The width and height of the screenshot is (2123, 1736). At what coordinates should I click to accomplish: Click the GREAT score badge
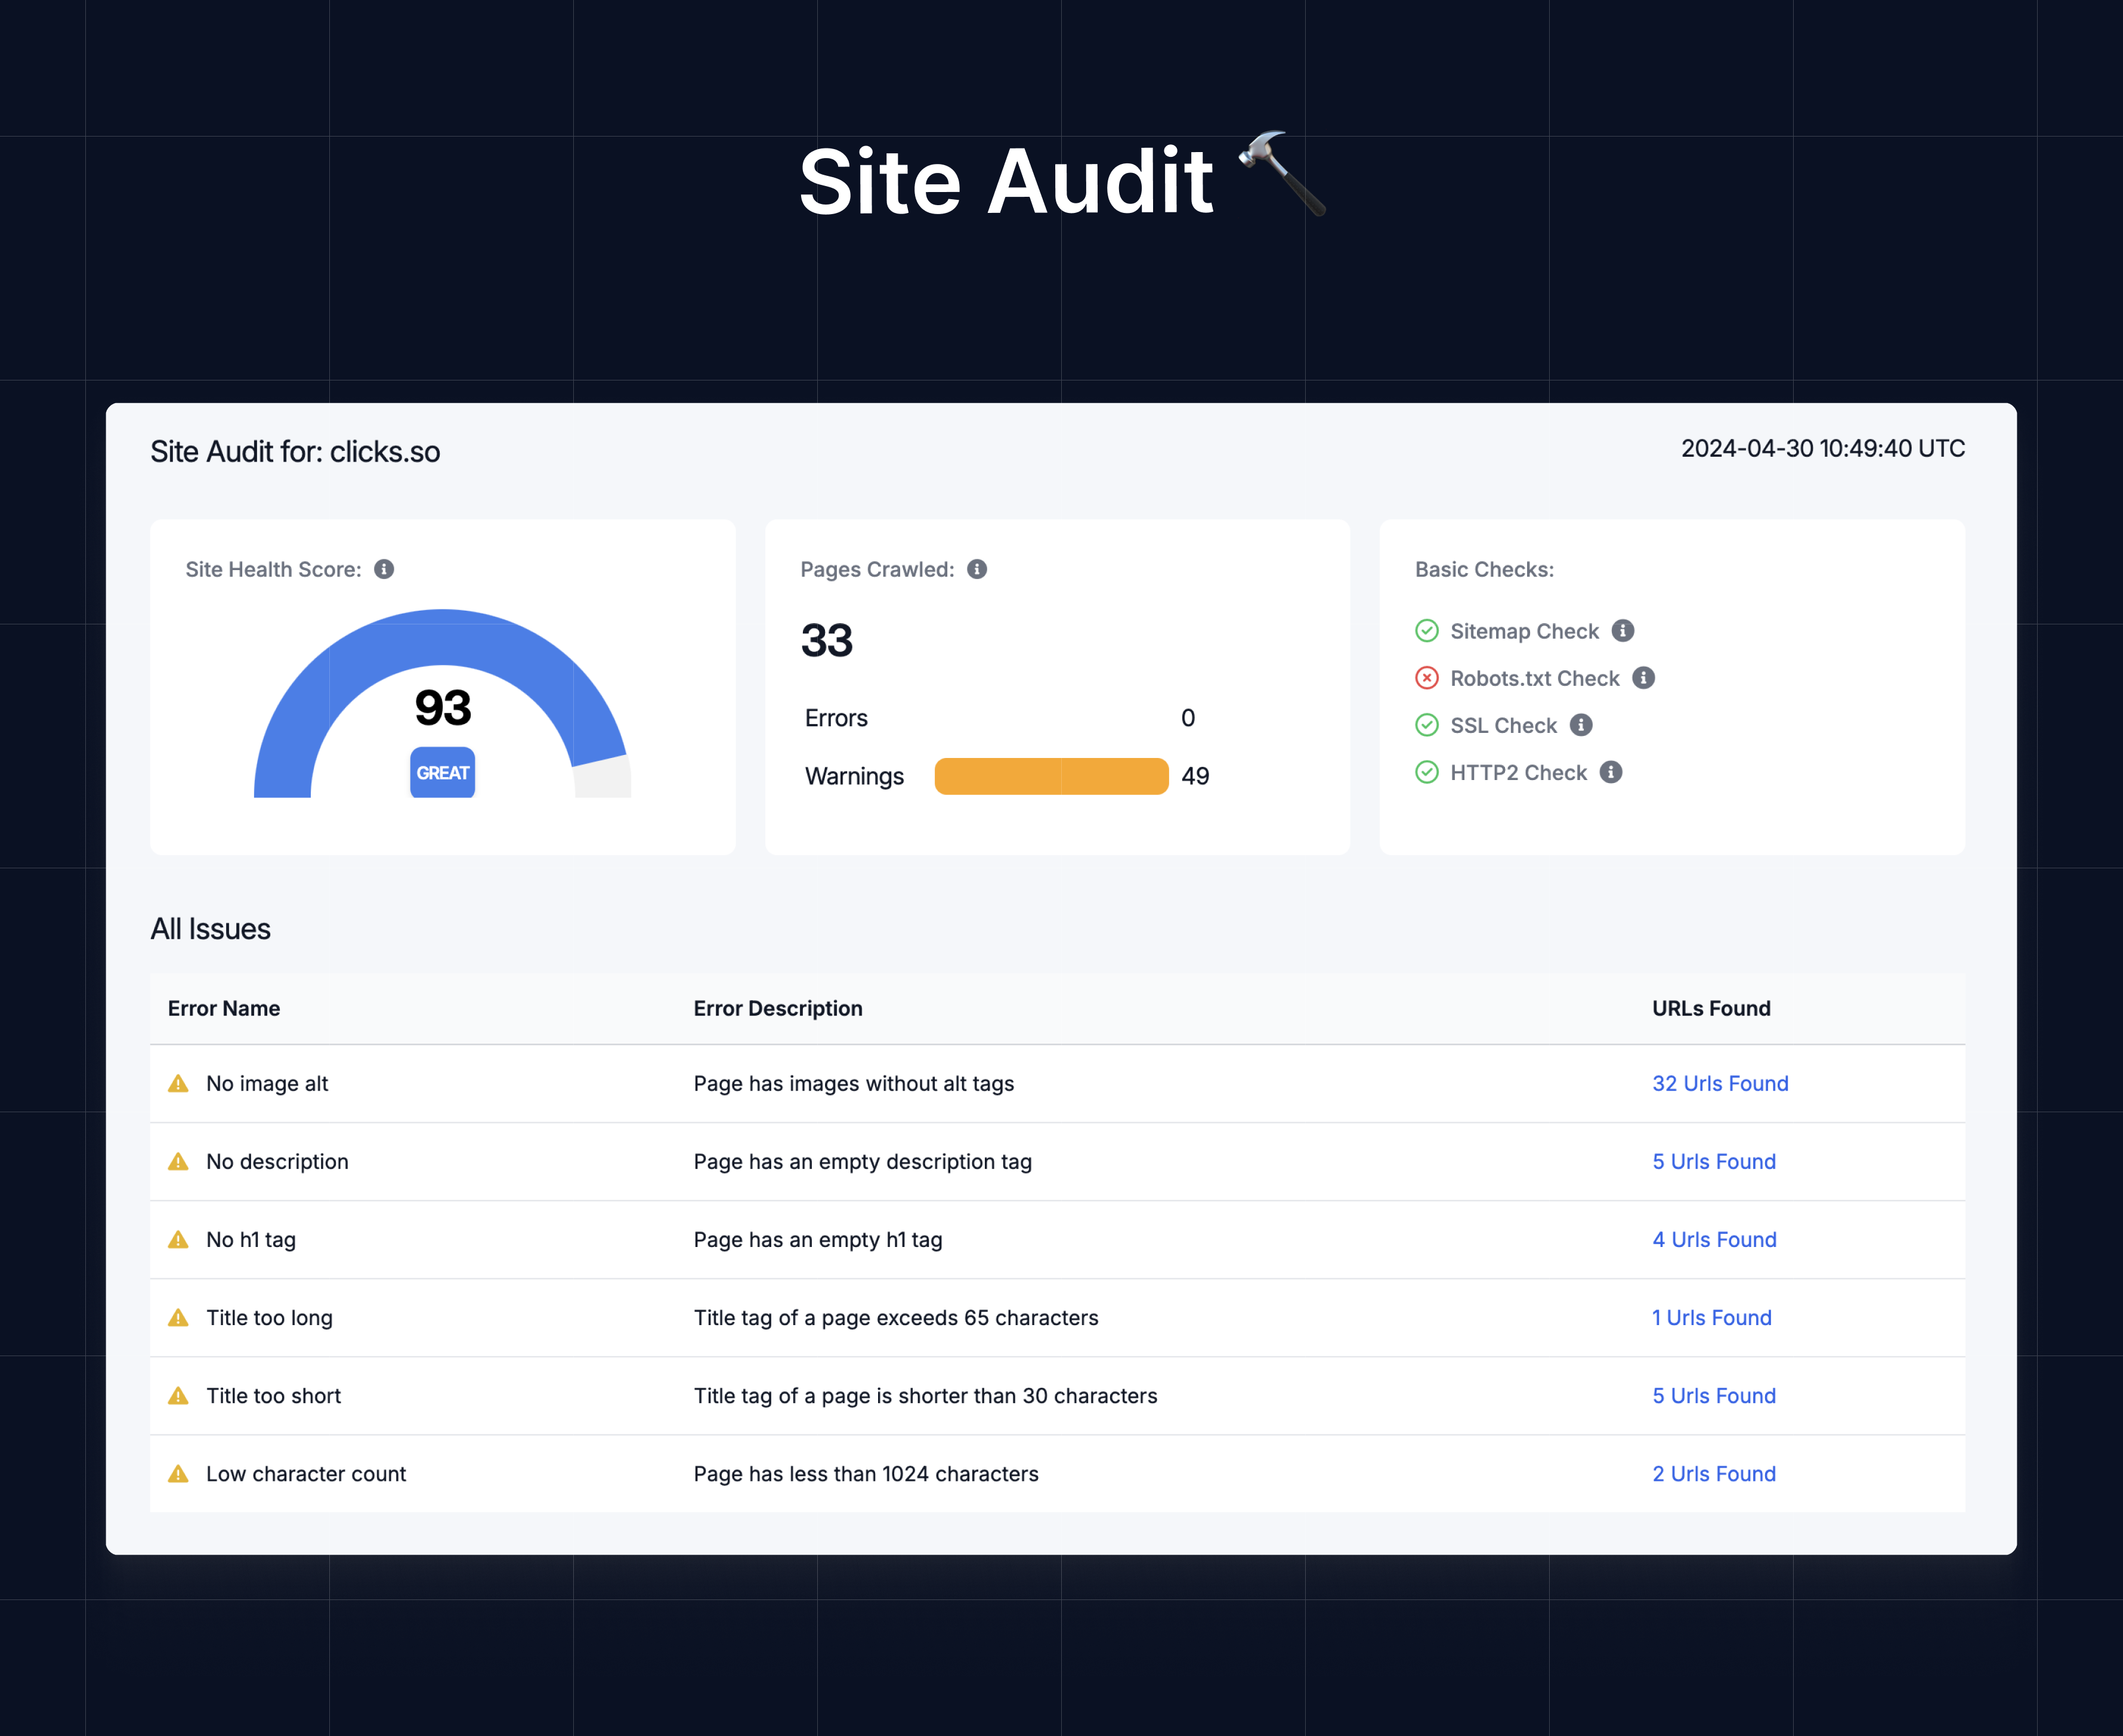442,772
